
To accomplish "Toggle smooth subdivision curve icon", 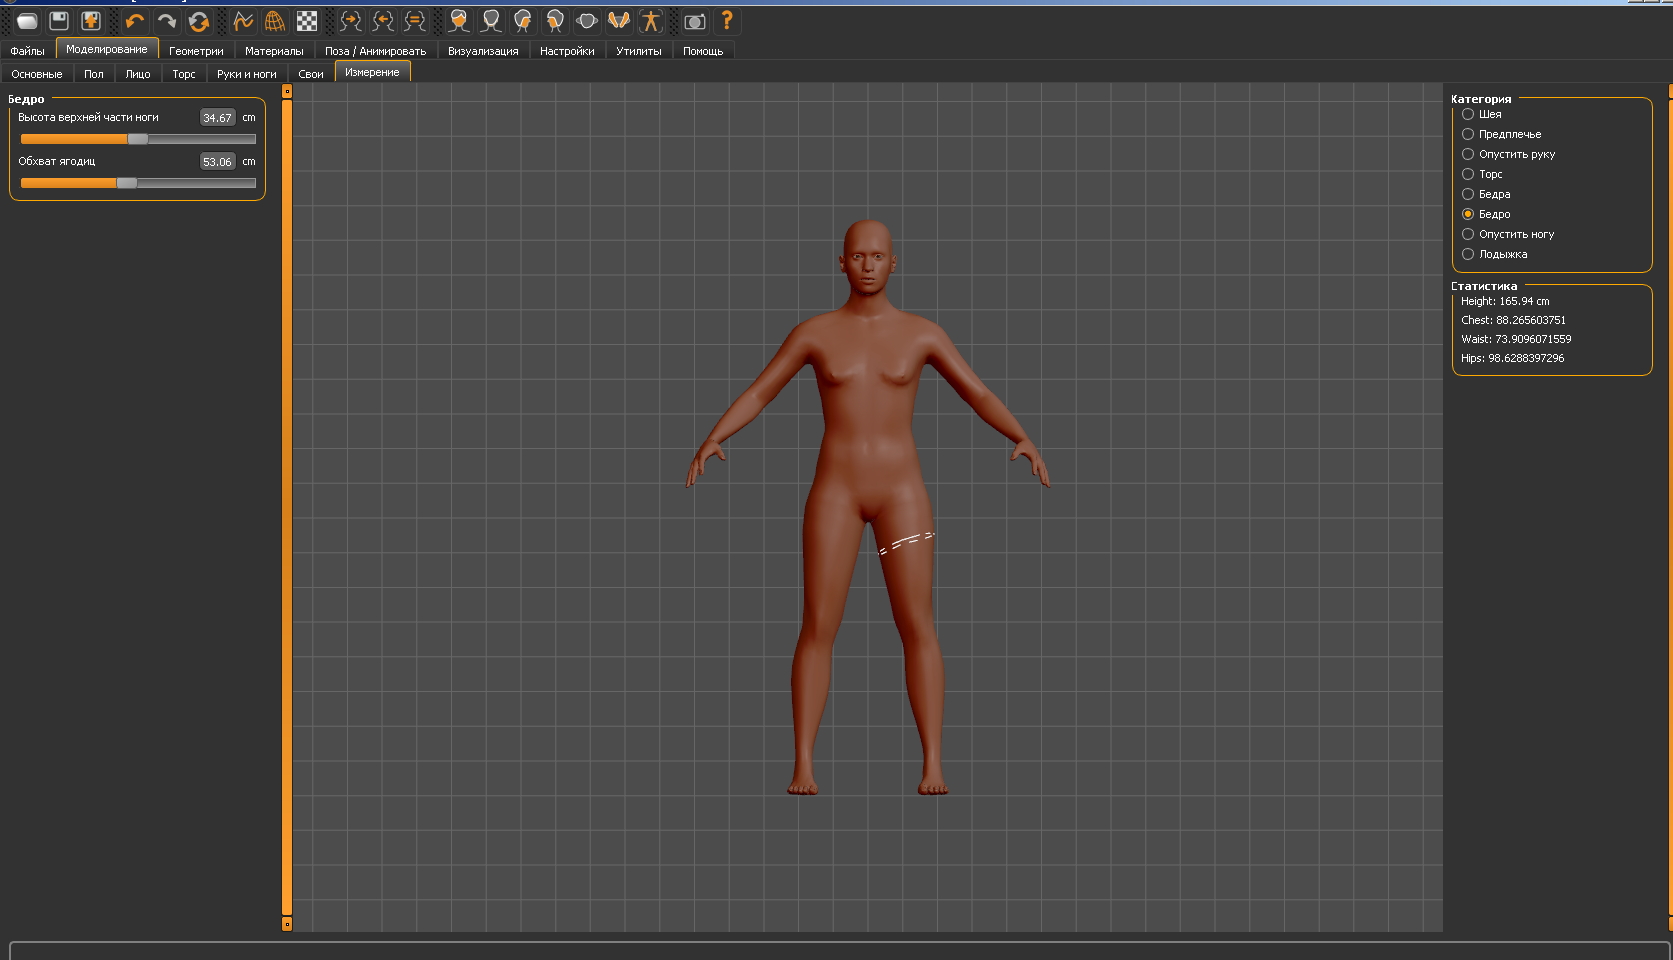I will [243, 21].
